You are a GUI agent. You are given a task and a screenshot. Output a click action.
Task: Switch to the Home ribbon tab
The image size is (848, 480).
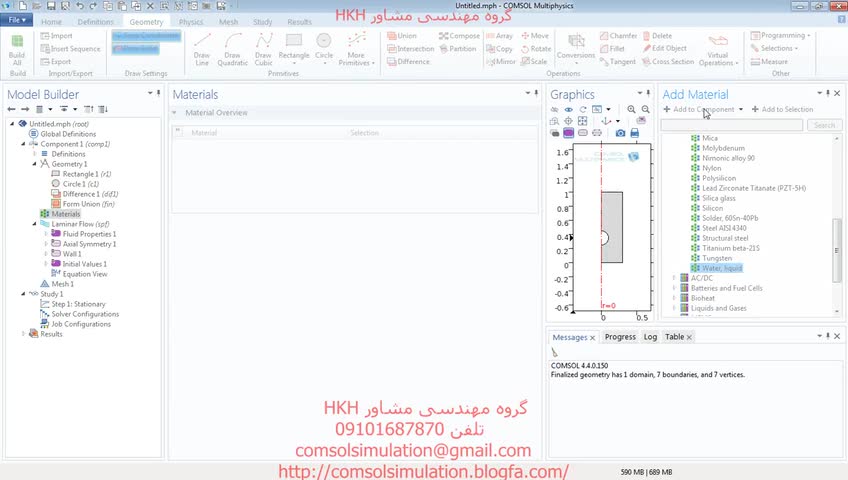(x=51, y=22)
